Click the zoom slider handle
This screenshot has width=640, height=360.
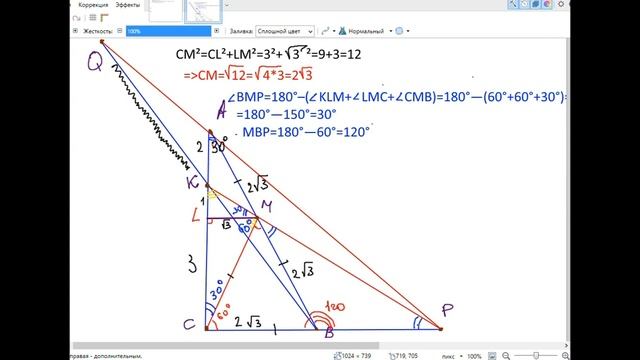[x=536, y=356]
